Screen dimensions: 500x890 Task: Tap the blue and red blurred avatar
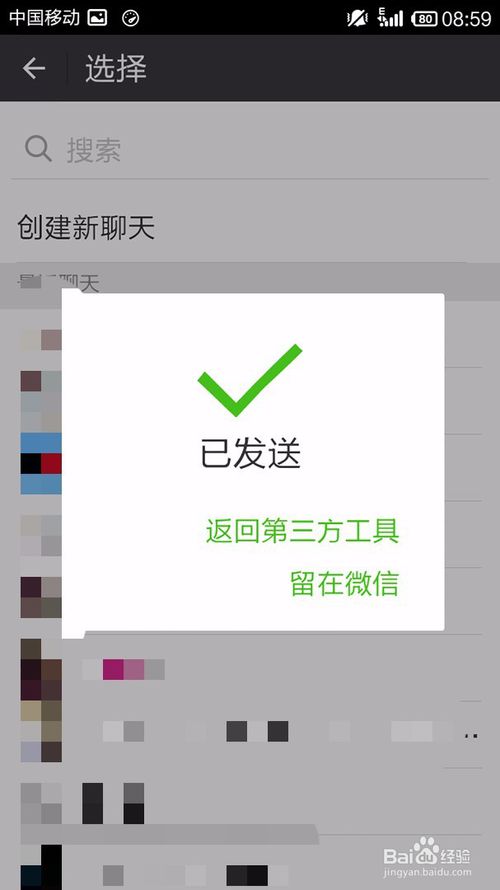[x=41, y=463]
